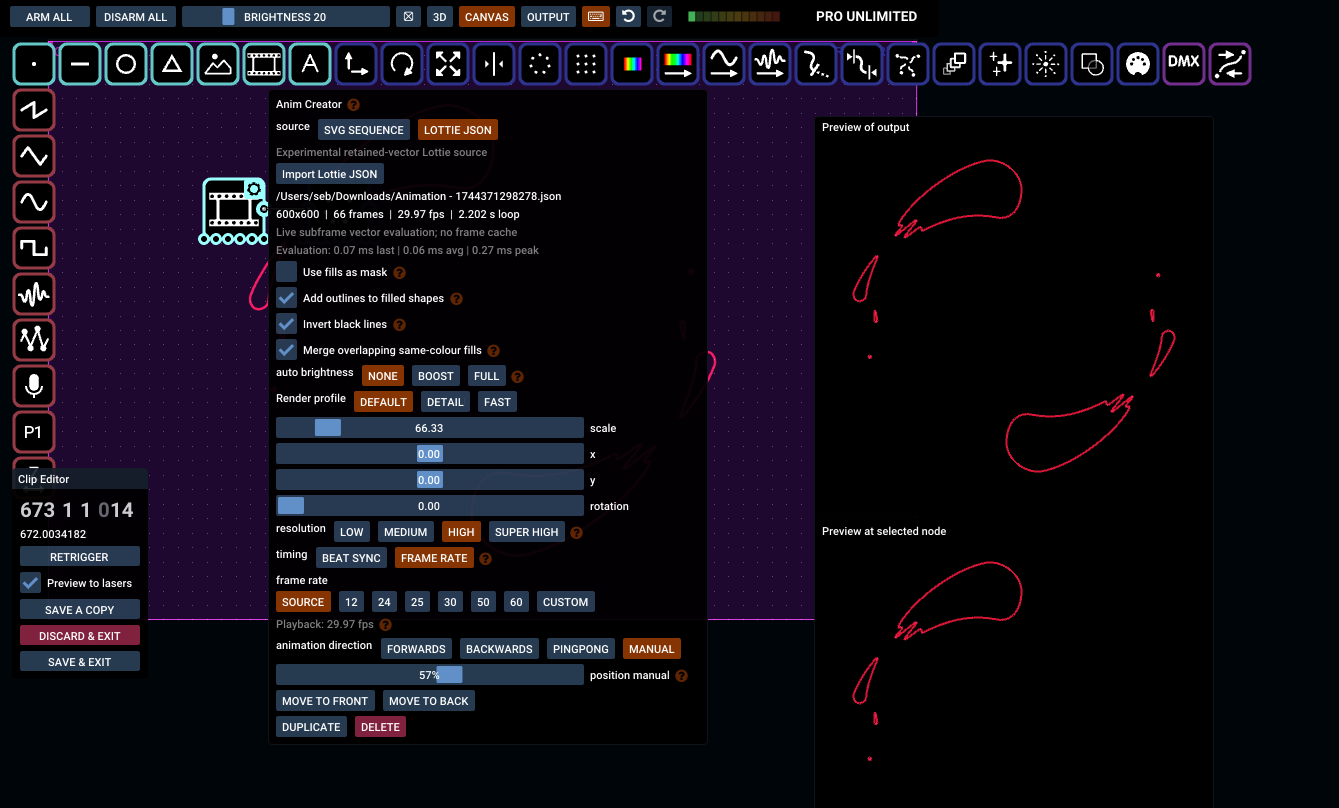Select the scale expand arrows icon
The width and height of the screenshot is (1339, 808).
(448, 64)
